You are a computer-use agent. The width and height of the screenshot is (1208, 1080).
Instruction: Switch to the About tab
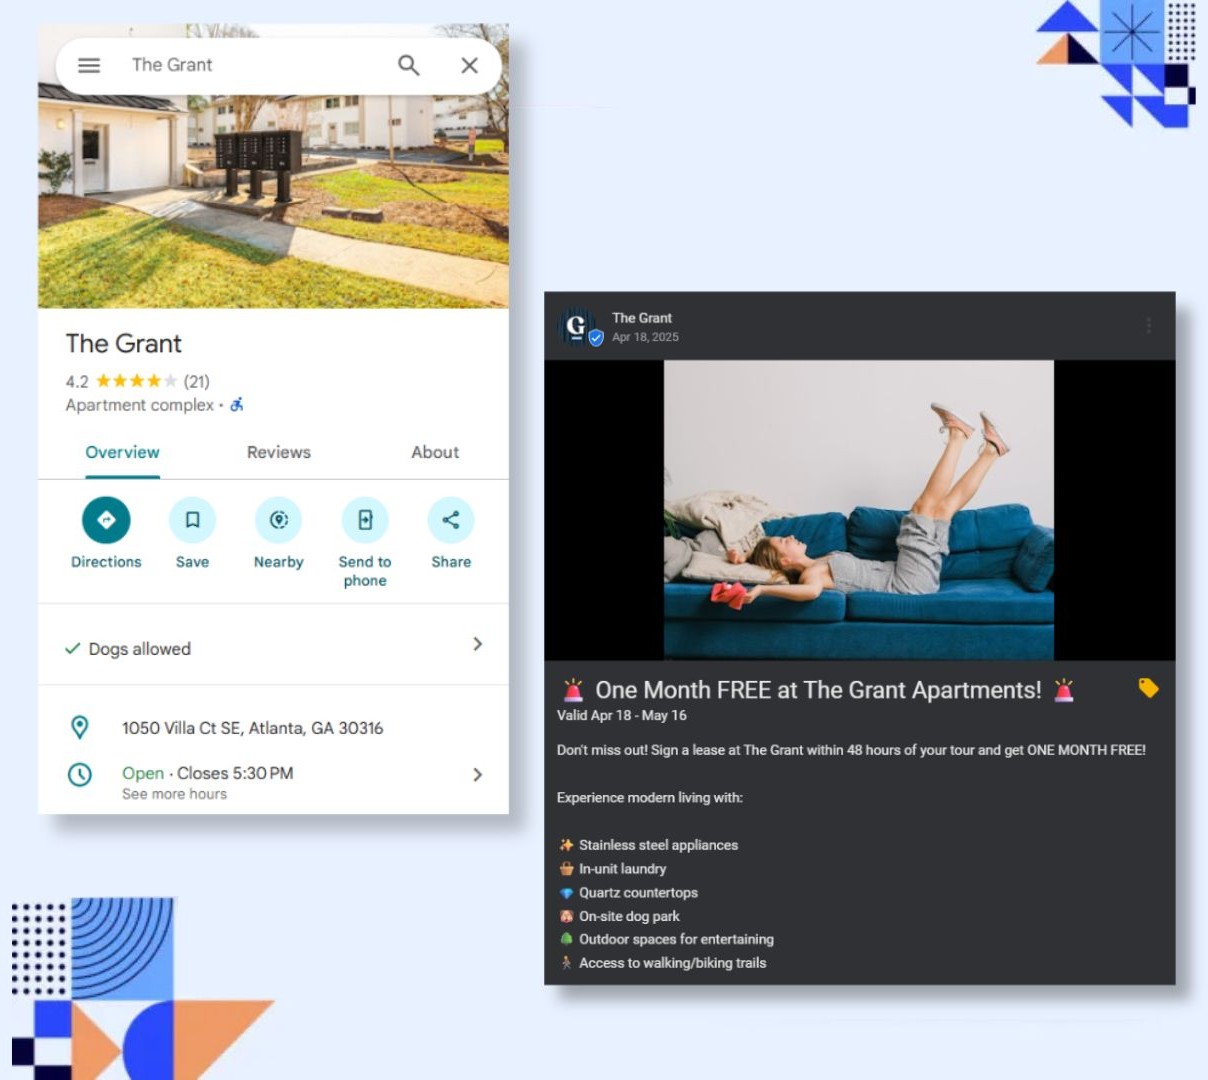point(435,453)
